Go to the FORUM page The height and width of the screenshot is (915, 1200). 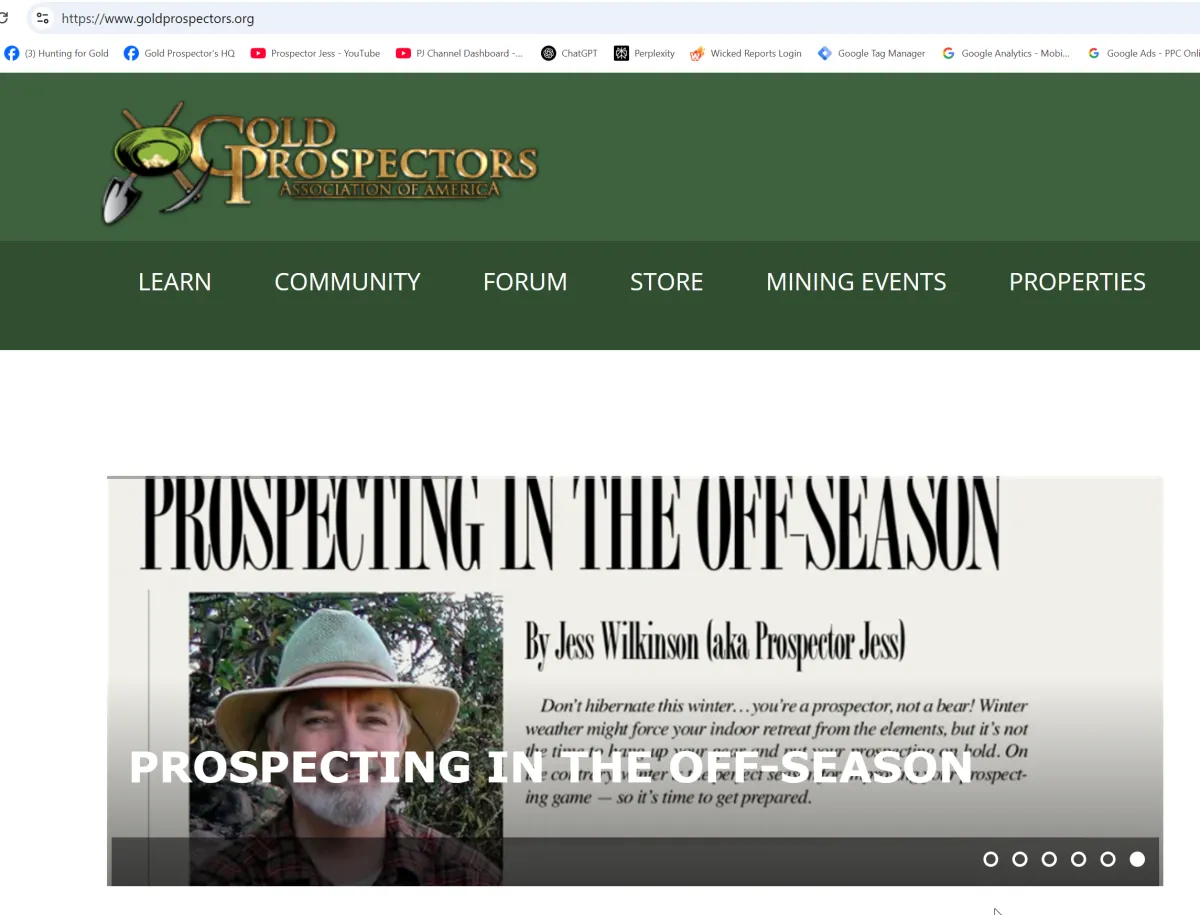(525, 282)
